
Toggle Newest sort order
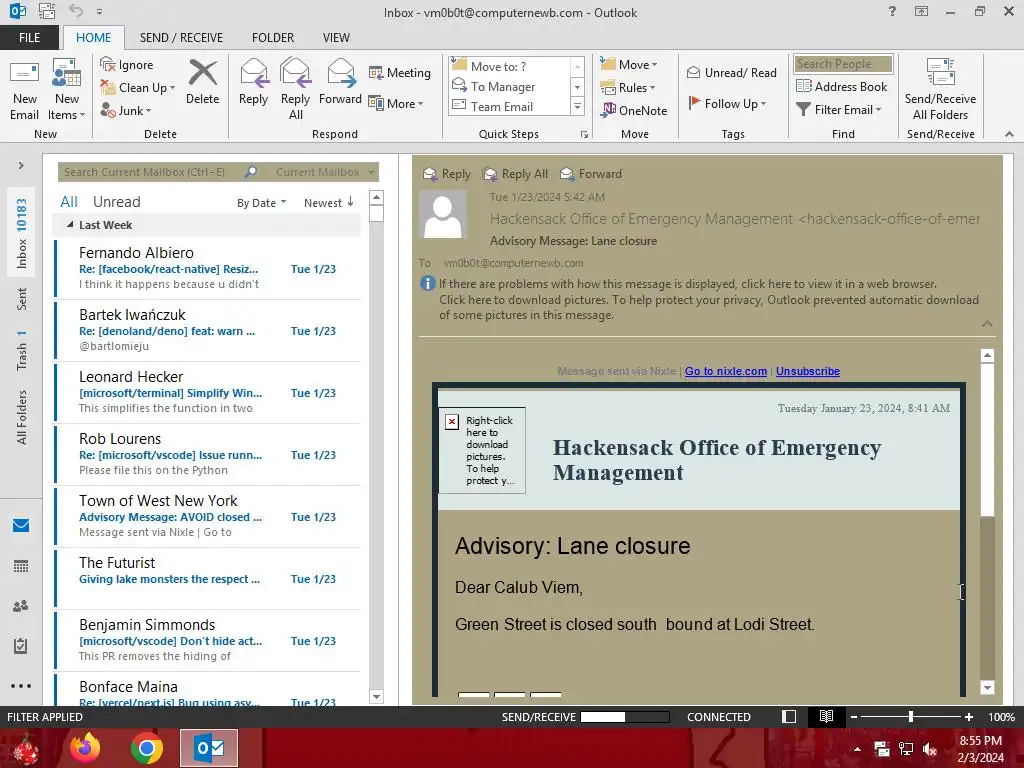click(328, 203)
